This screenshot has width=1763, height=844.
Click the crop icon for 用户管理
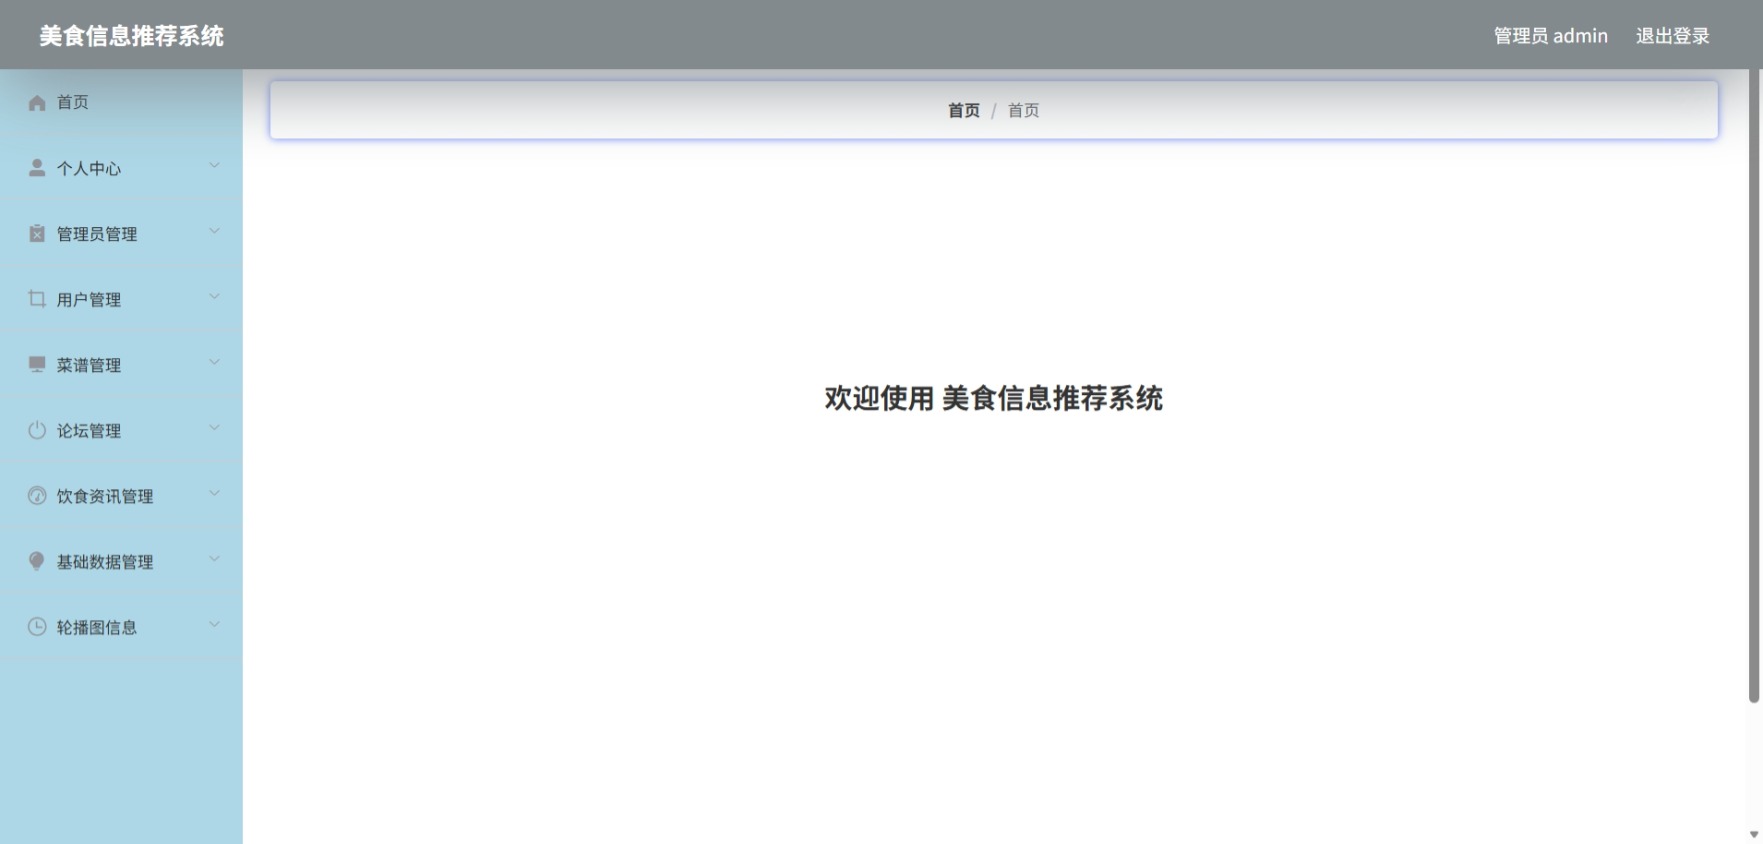(x=37, y=299)
